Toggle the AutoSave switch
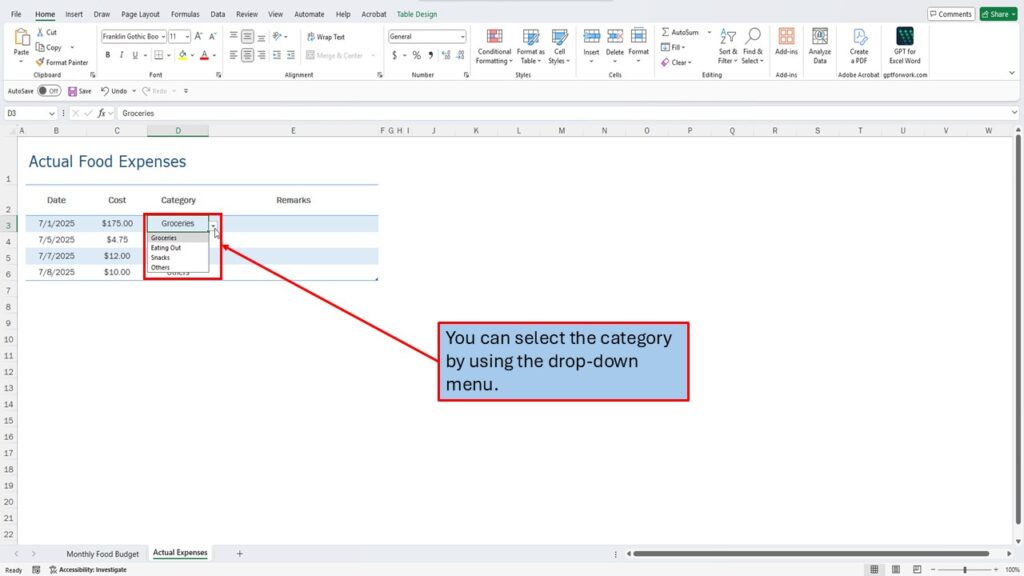Viewport: 1024px width, 576px height. (x=48, y=91)
